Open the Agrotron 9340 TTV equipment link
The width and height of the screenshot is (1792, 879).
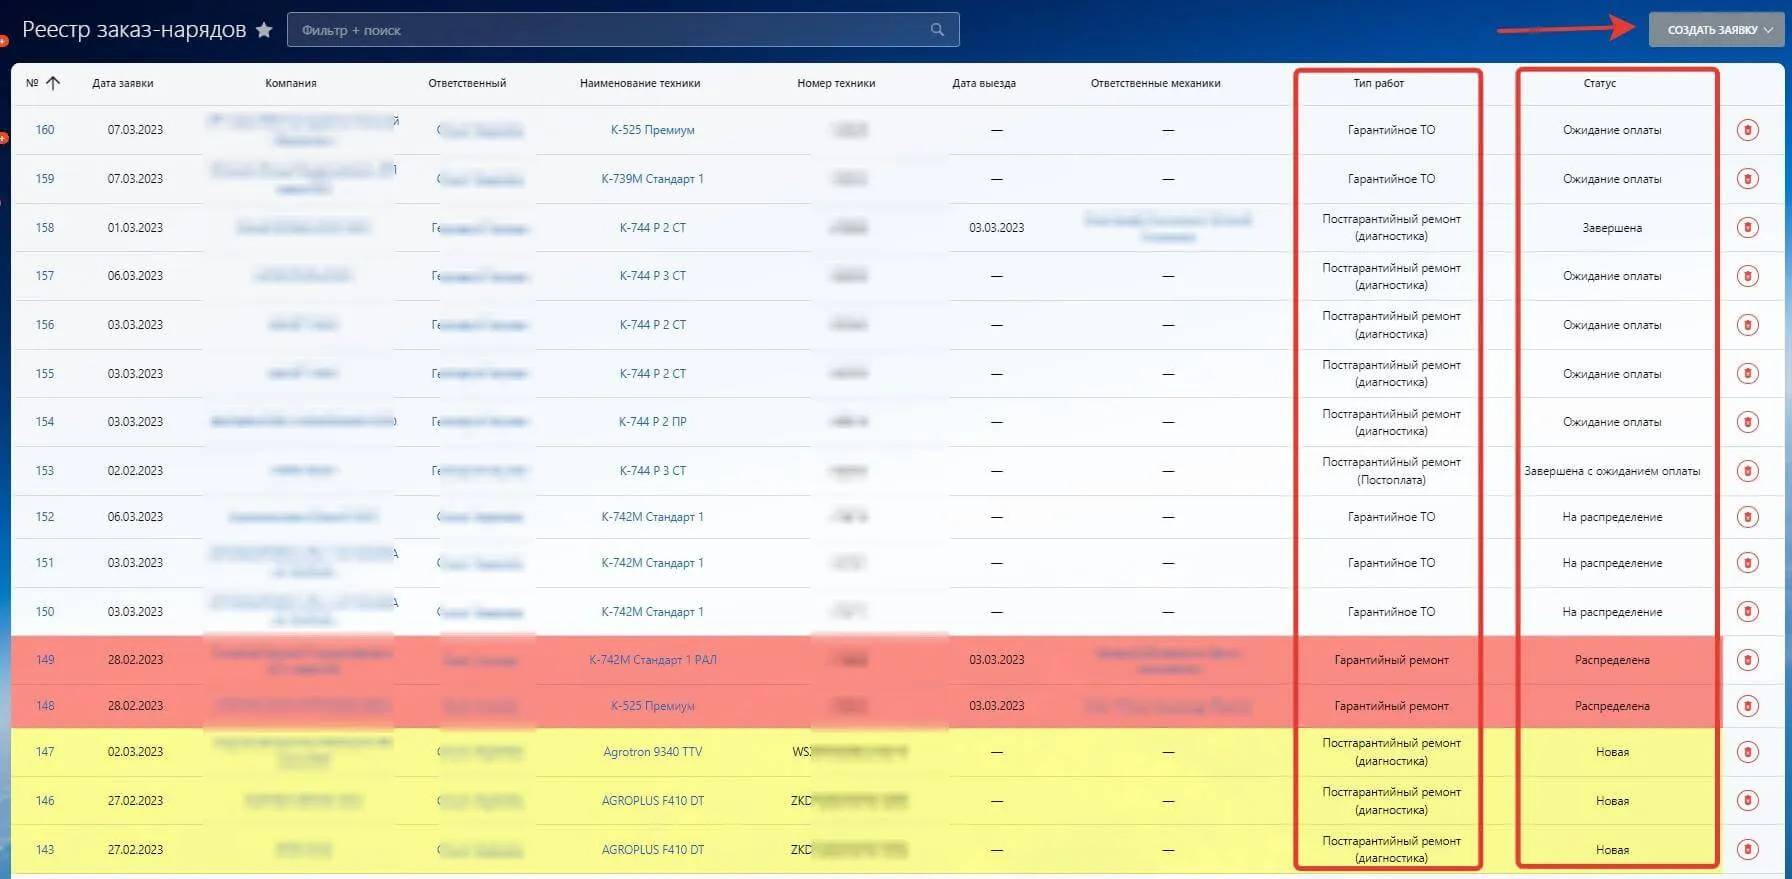click(x=652, y=752)
